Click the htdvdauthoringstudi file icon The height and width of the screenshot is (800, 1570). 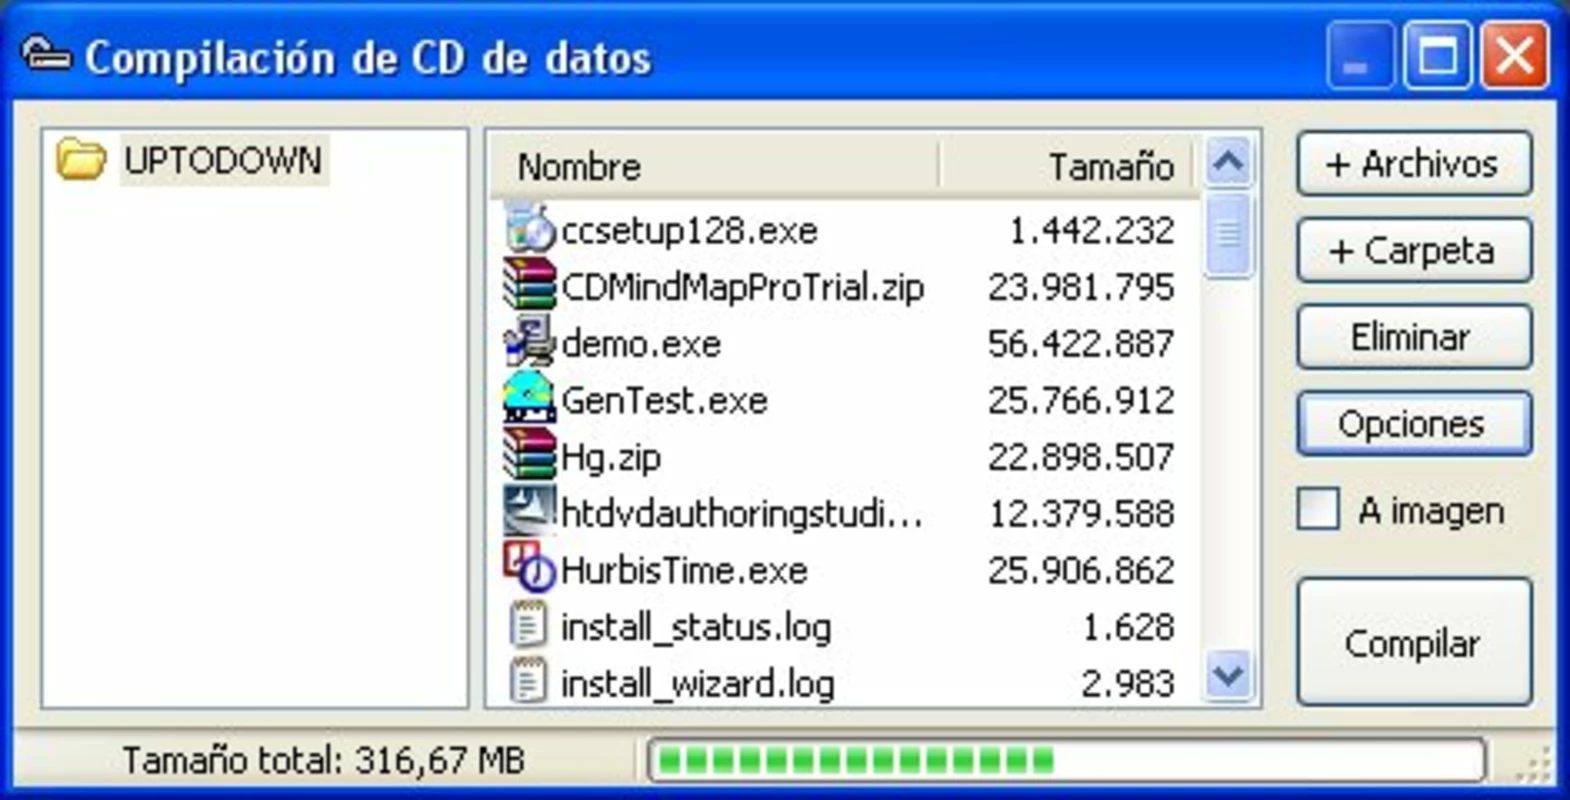point(529,511)
